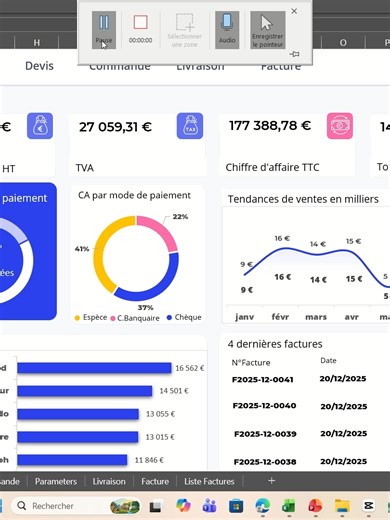This screenshot has width=390, height=520.
Task: Click the euro money bag HT icon
Action: coord(40,126)
